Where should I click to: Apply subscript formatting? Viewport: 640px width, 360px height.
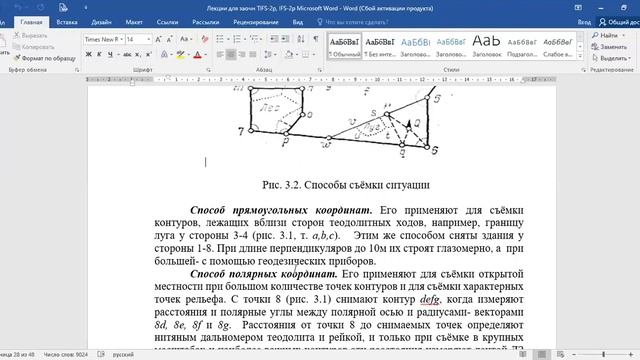click(138, 54)
